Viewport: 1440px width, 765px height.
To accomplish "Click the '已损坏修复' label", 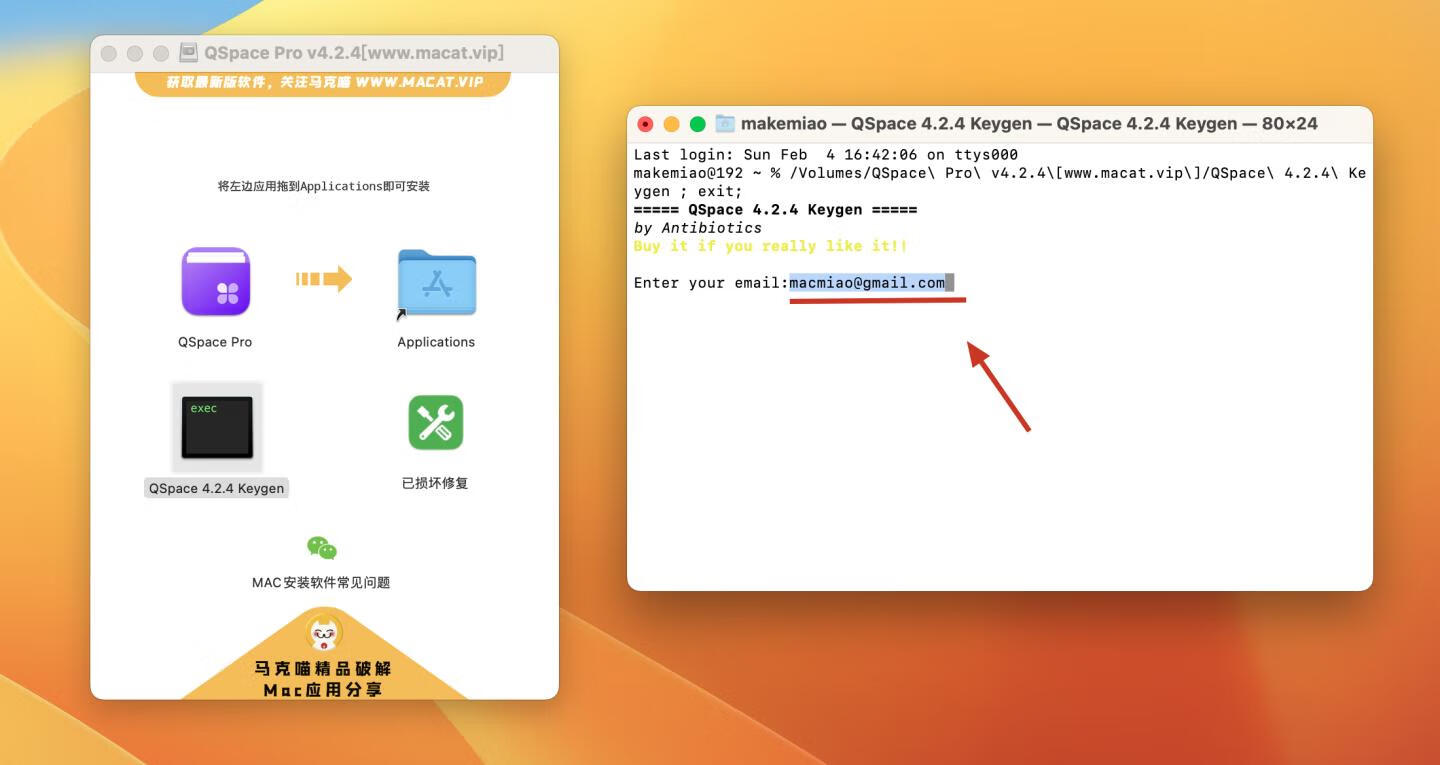I will 435,483.
